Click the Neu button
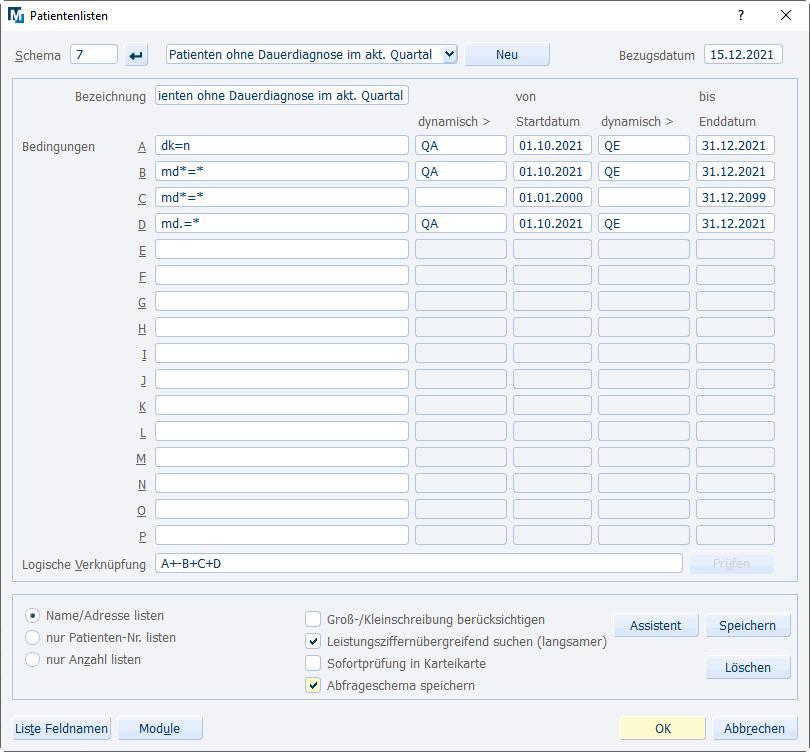810x752 pixels. coord(507,55)
